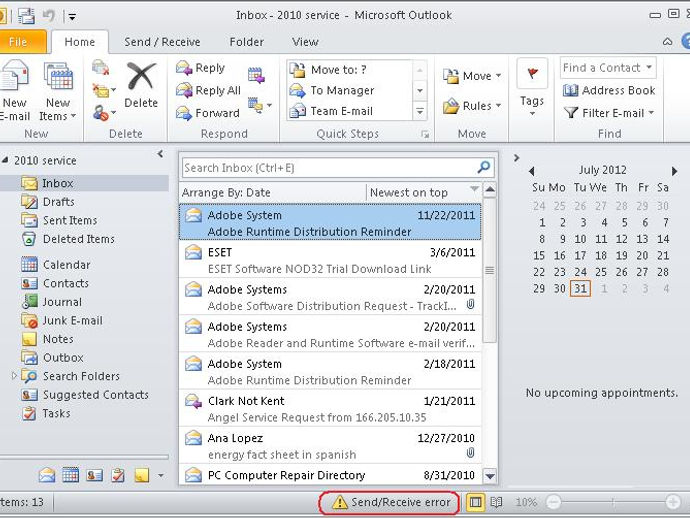Click the Ignore conversation icon
The height and width of the screenshot is (518, 690).
tap(101, 68)
